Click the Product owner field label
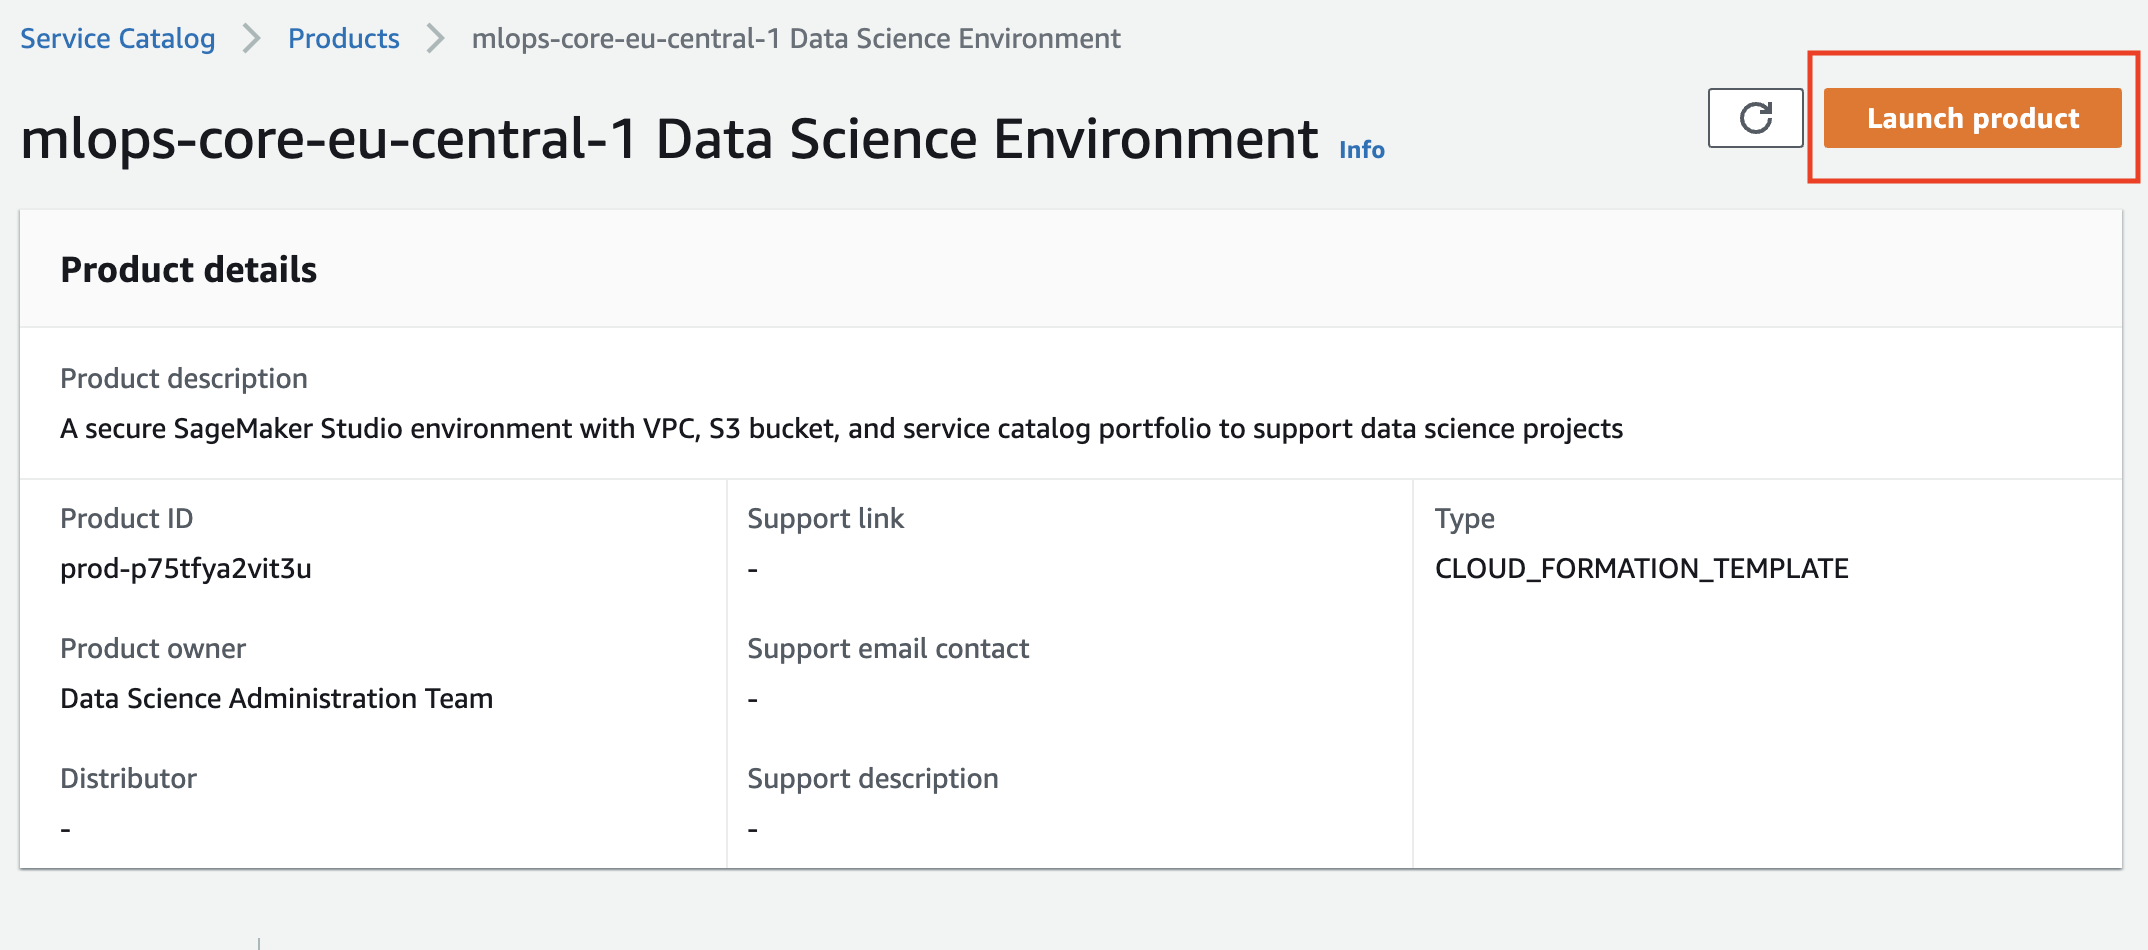 (153, 648)
